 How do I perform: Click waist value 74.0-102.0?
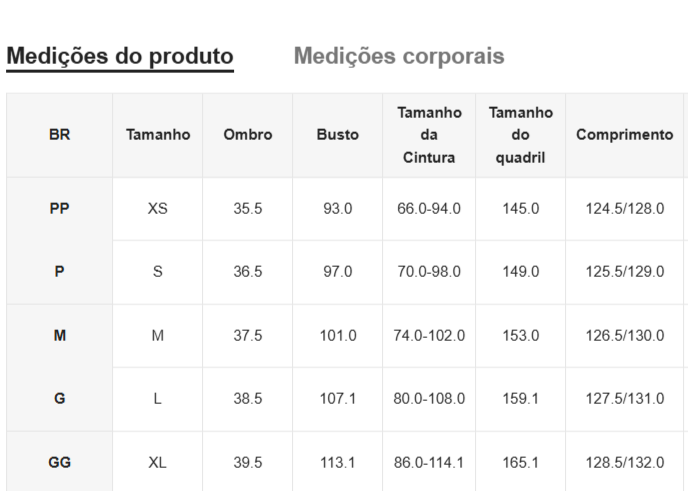(x=429, y=336)
